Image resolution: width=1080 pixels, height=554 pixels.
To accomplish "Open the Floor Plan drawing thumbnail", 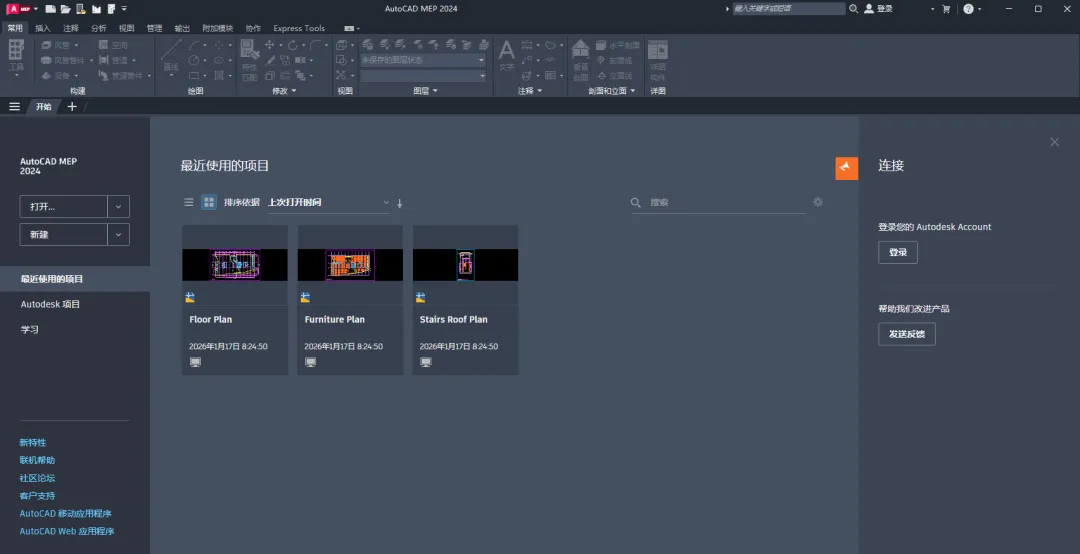I will [x=235, y=265].
